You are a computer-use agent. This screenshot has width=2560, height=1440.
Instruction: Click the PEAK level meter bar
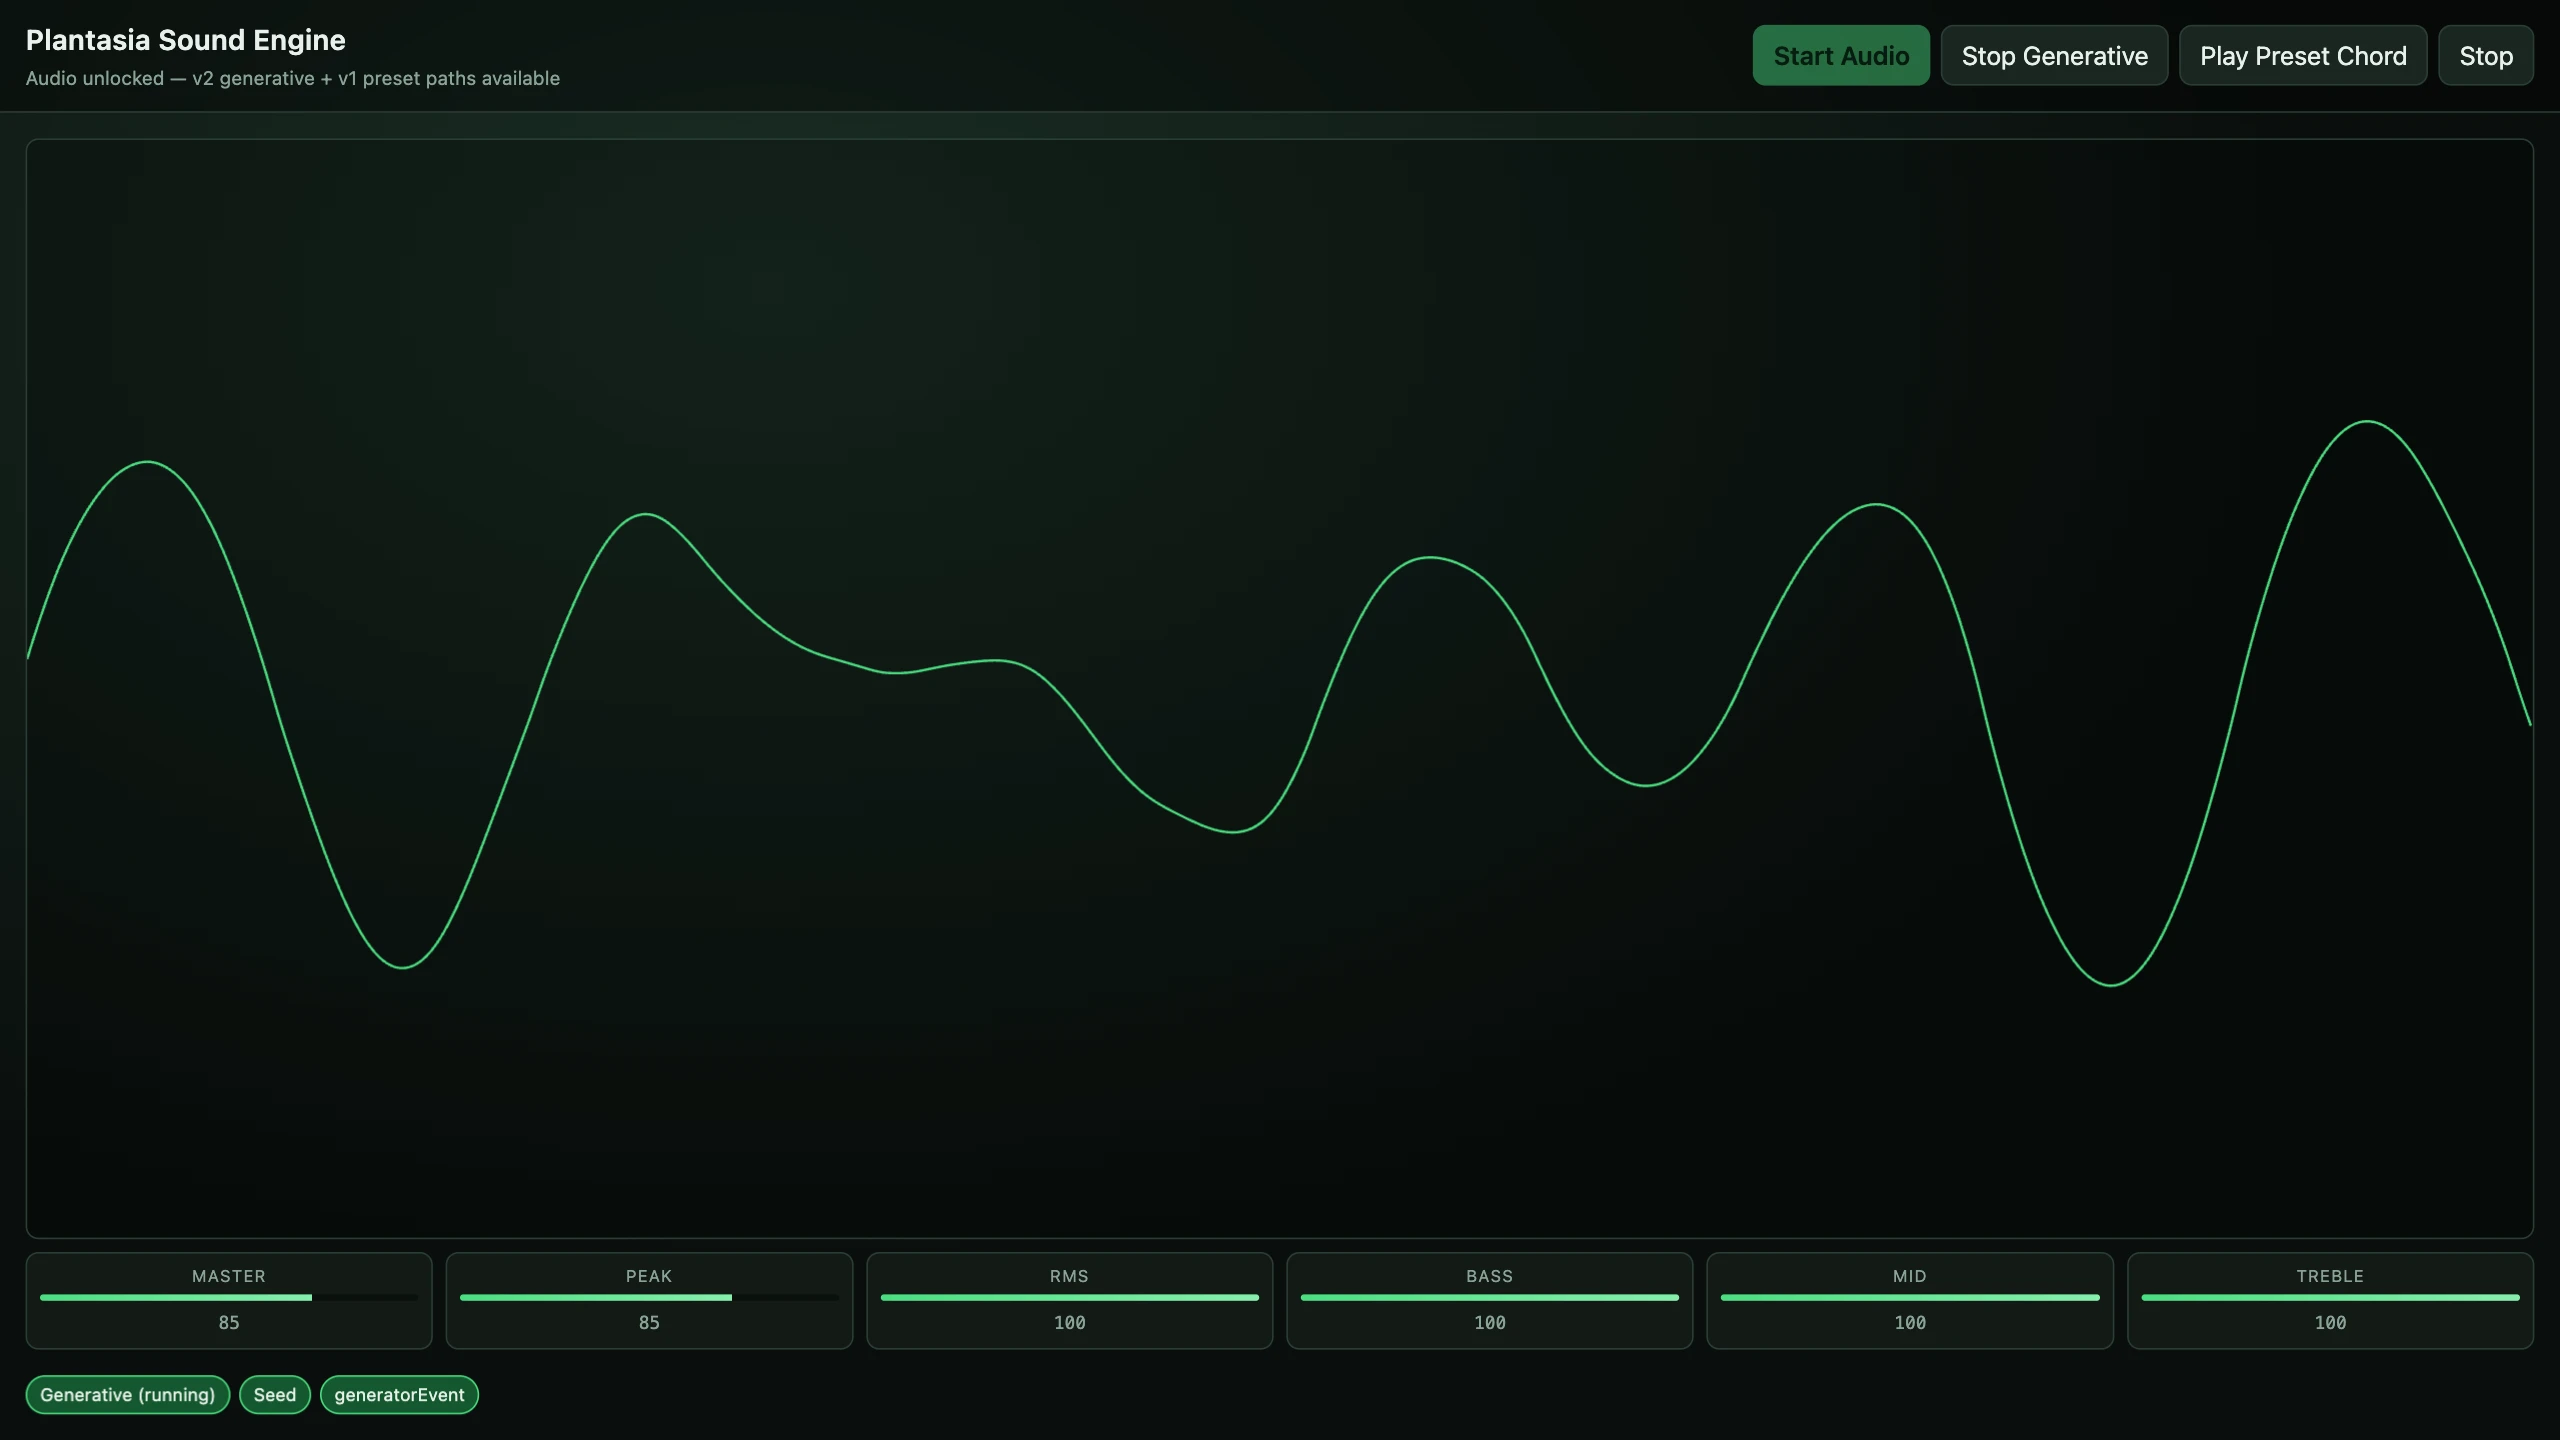(649, 1298)
